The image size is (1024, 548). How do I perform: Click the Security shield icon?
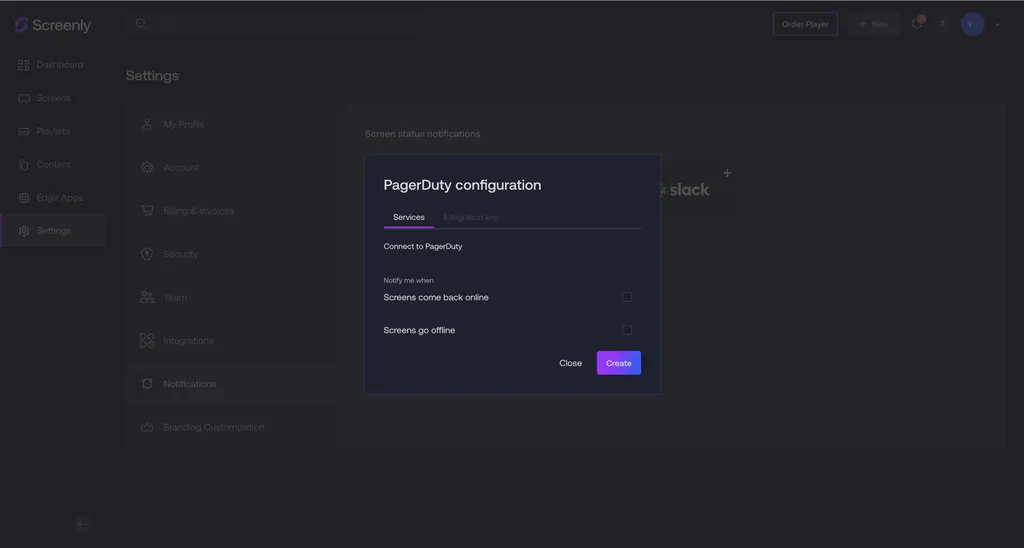(147, 254)
